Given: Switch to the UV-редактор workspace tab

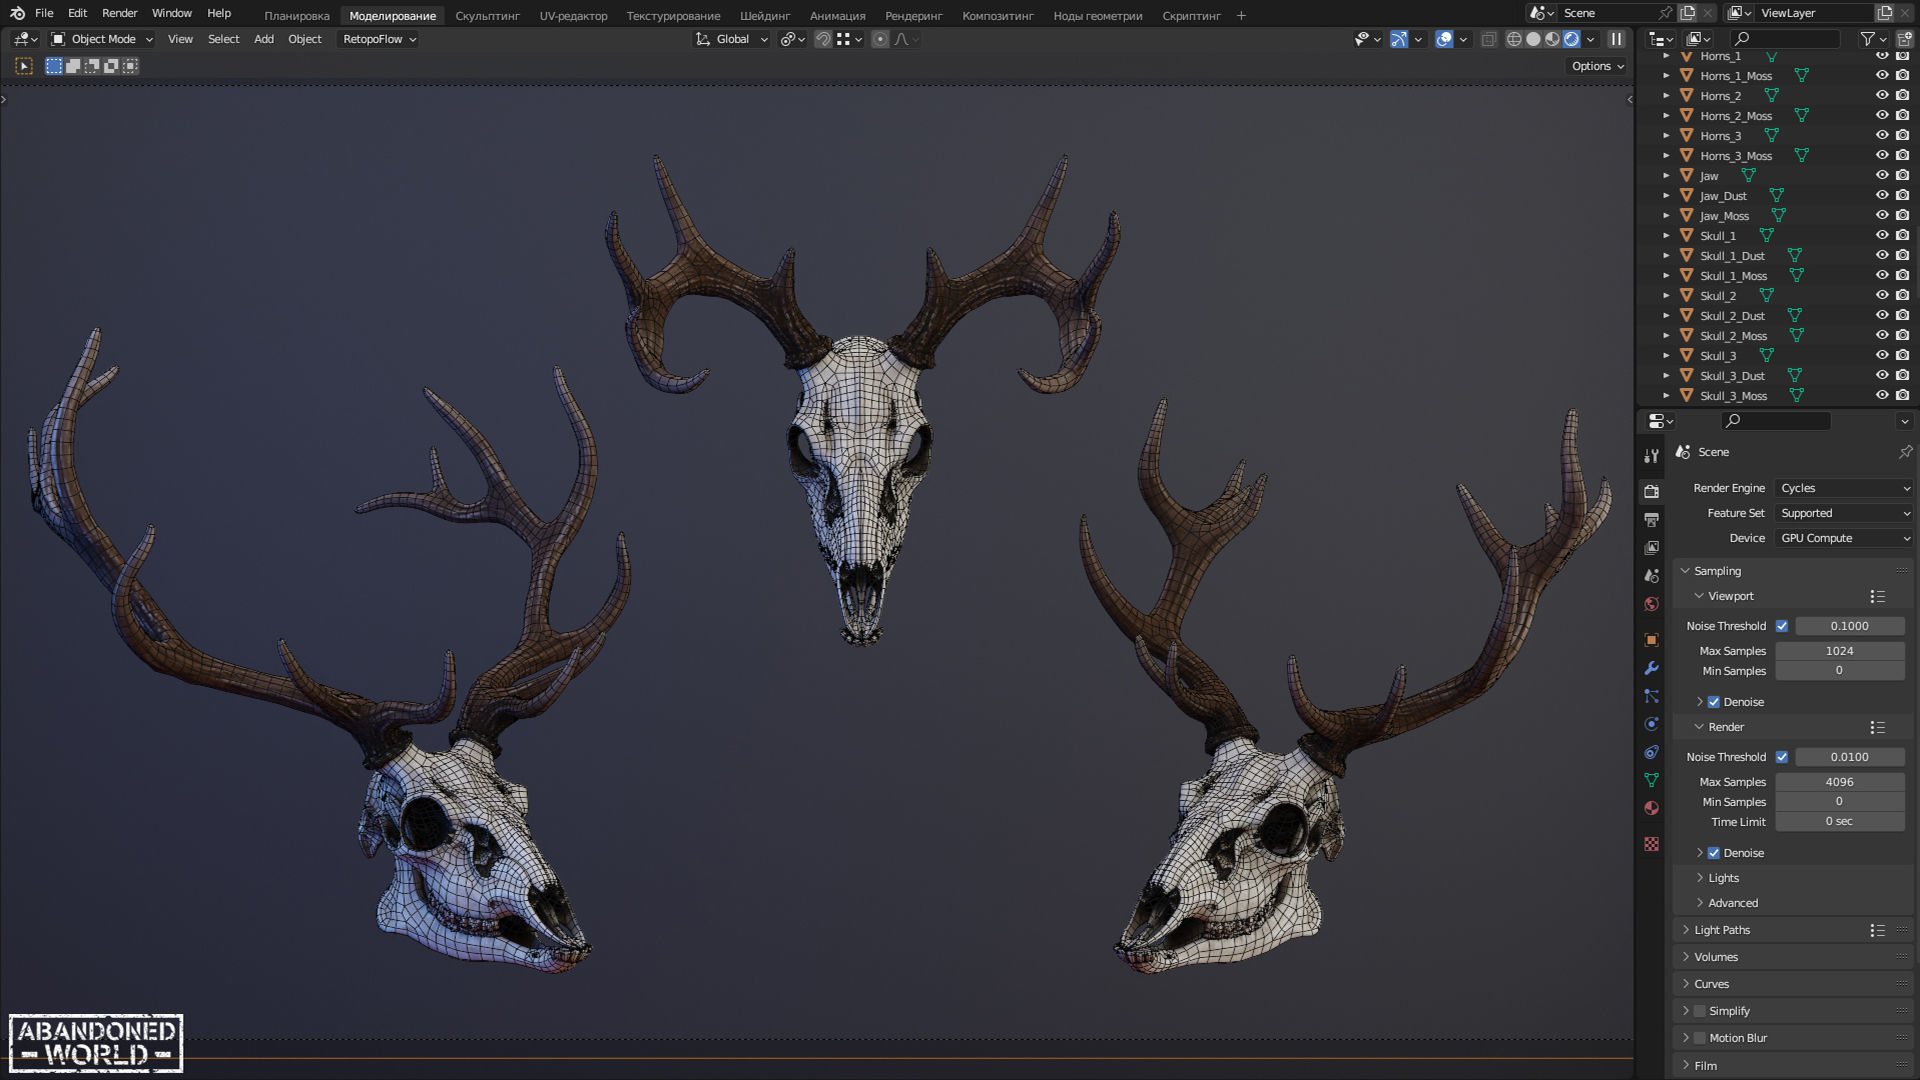Looking at the screenshot, I should click(x=573, y=16).
